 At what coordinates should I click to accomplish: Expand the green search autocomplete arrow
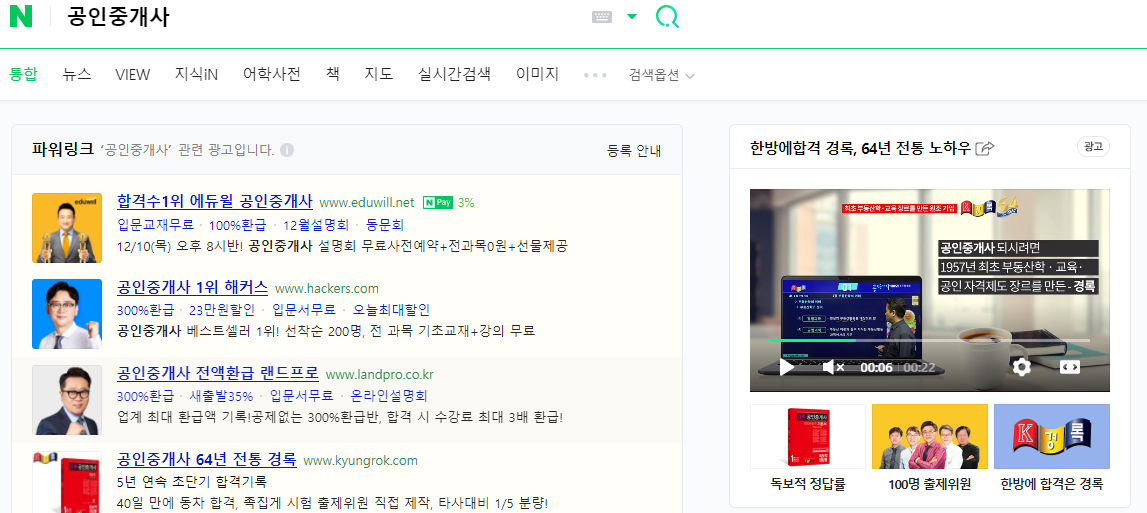[x=632, y=17]
